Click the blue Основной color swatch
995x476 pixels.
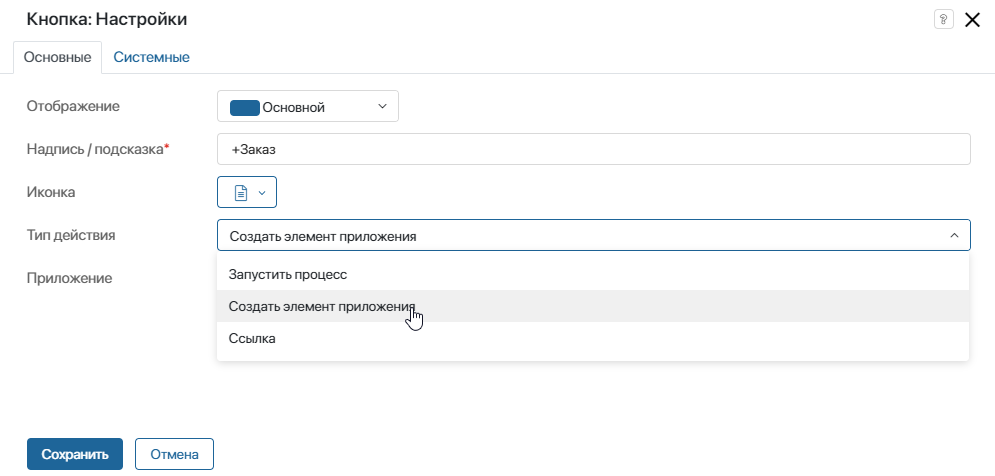[244, 107]
